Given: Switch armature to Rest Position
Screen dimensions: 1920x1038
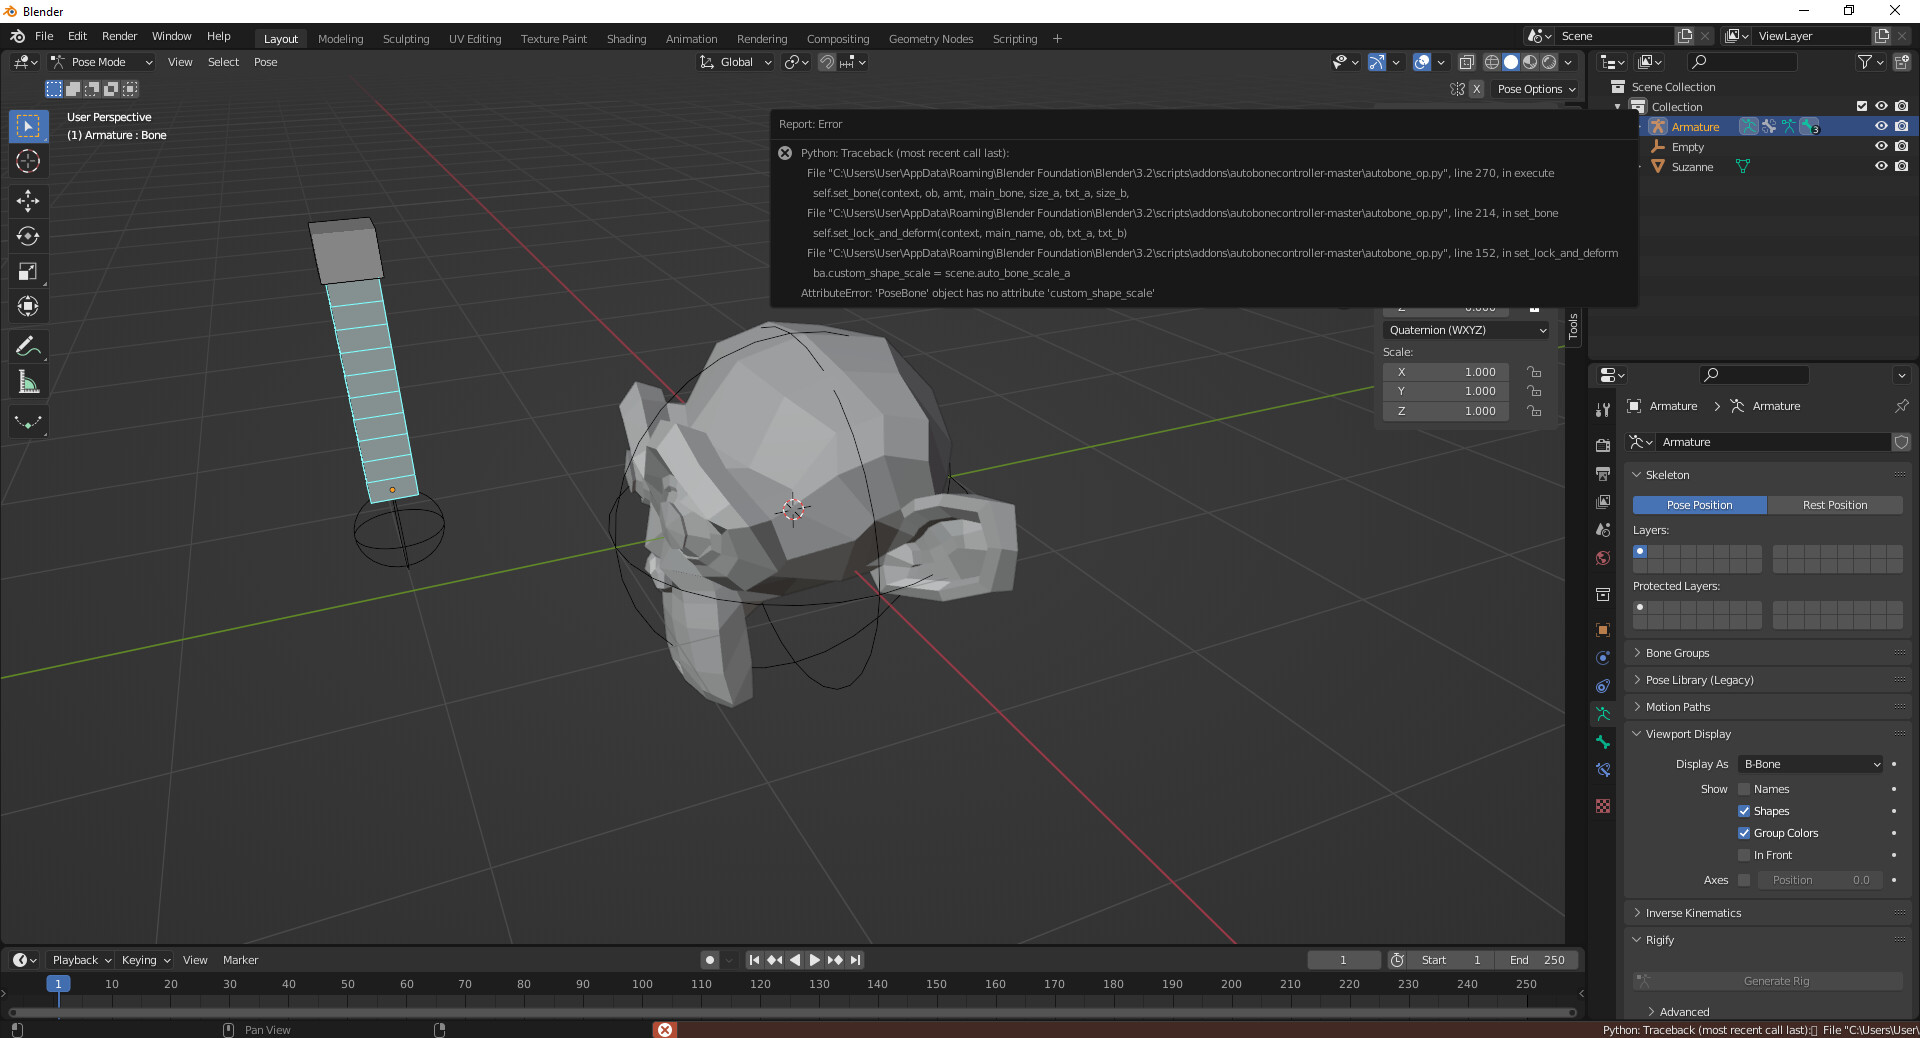Looking at the screenshot, I should pyautogui.click(x=1835, y=505).
